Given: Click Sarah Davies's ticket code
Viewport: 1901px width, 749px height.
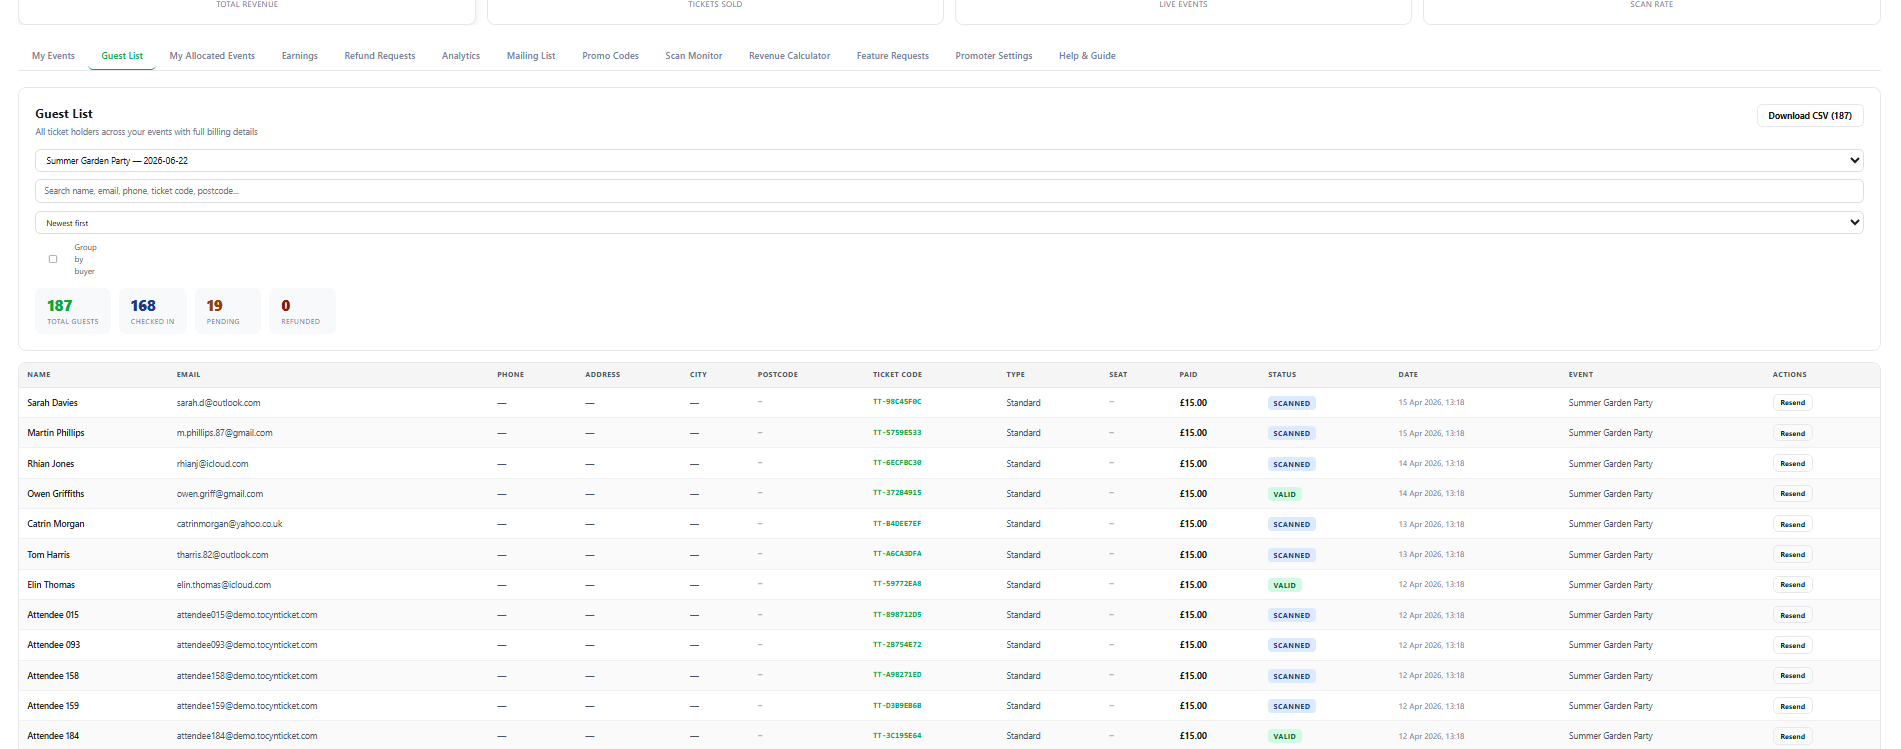Looking at the screenshot, I should [897, 402].
